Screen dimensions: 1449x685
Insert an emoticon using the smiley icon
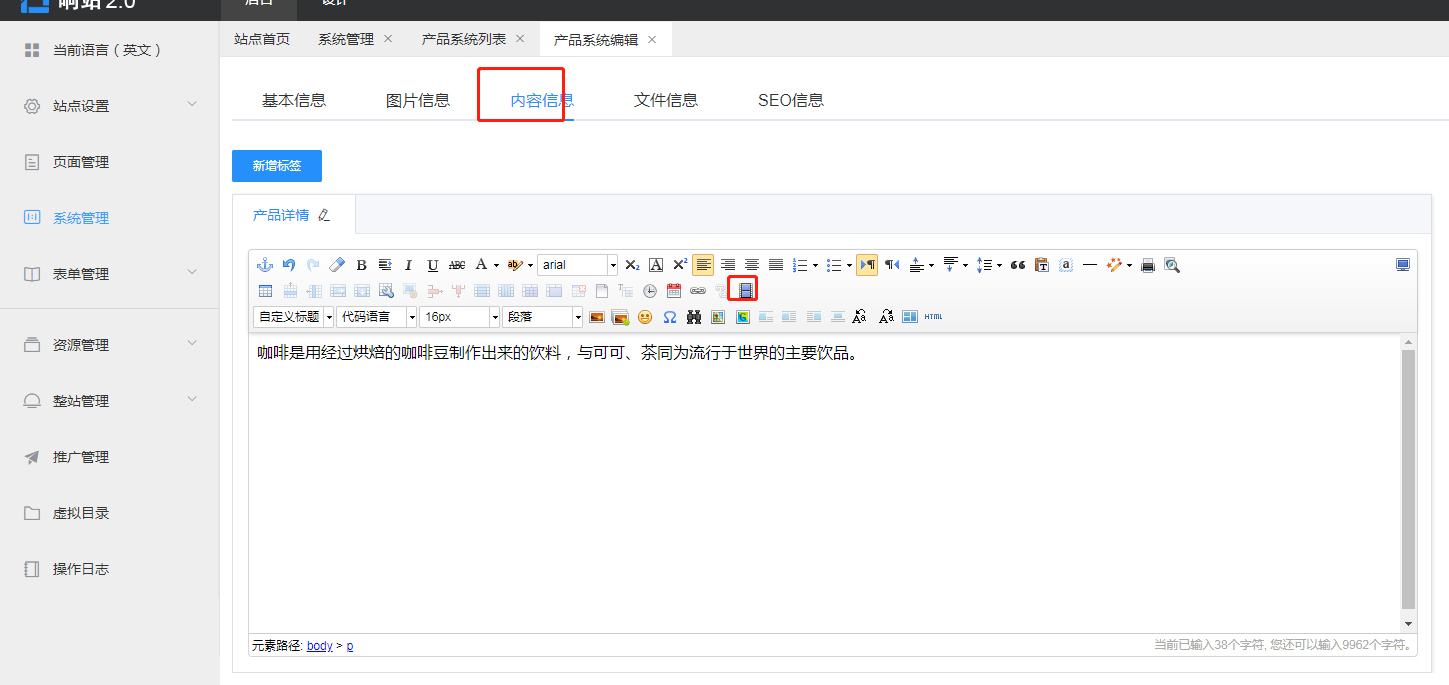645,317
